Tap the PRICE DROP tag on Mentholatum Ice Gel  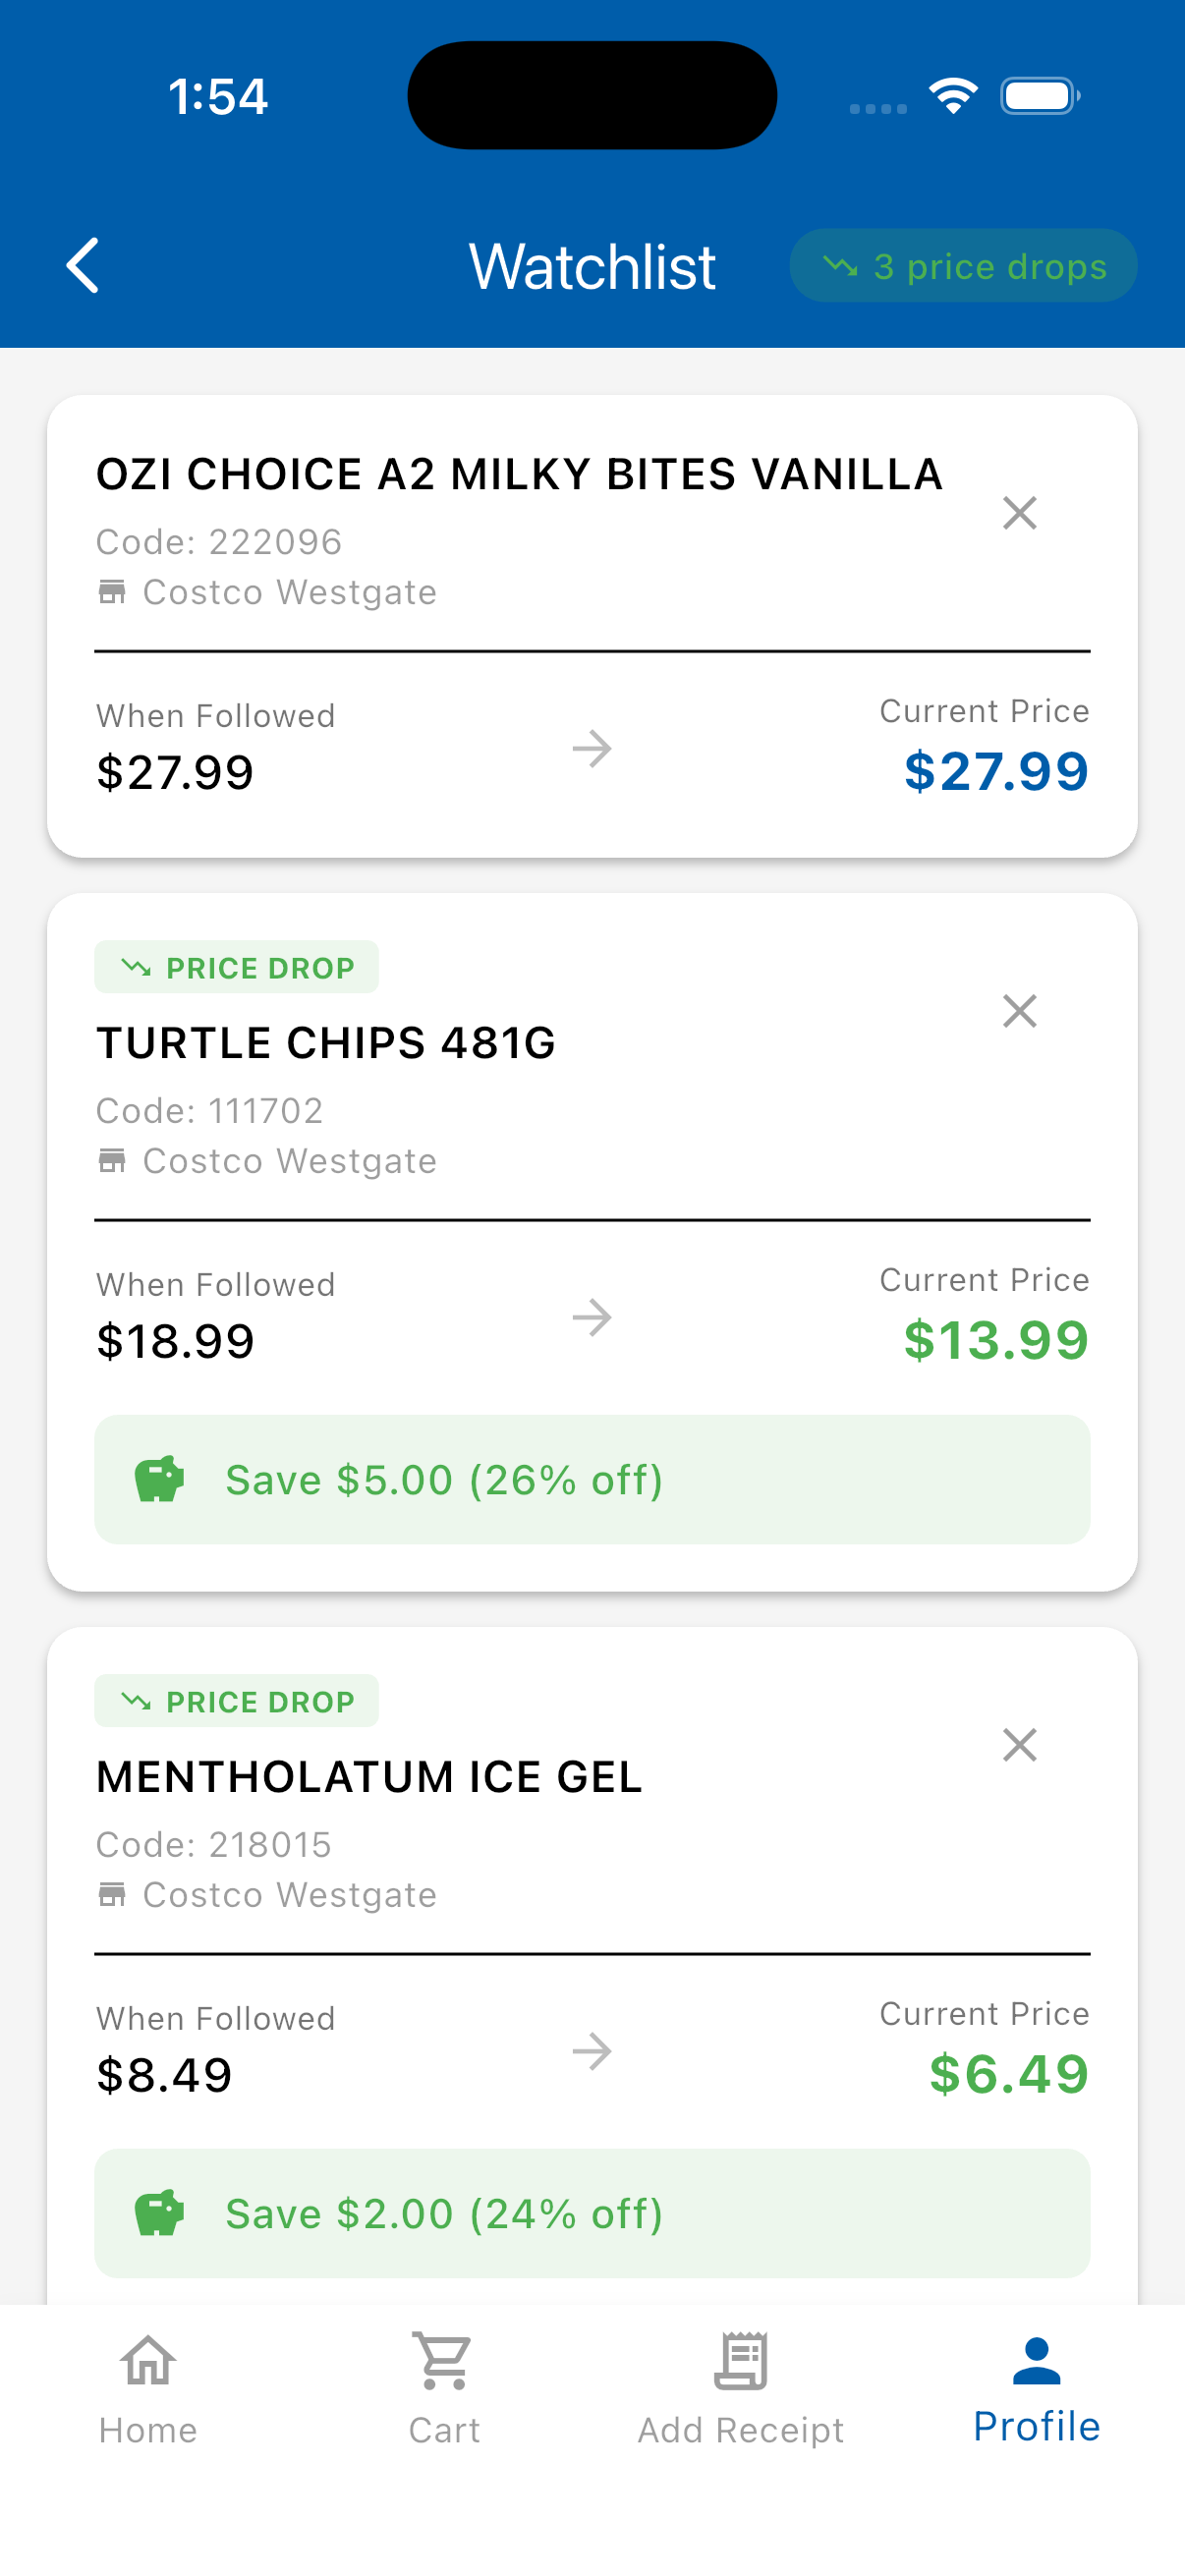(x=237, y=1701)
